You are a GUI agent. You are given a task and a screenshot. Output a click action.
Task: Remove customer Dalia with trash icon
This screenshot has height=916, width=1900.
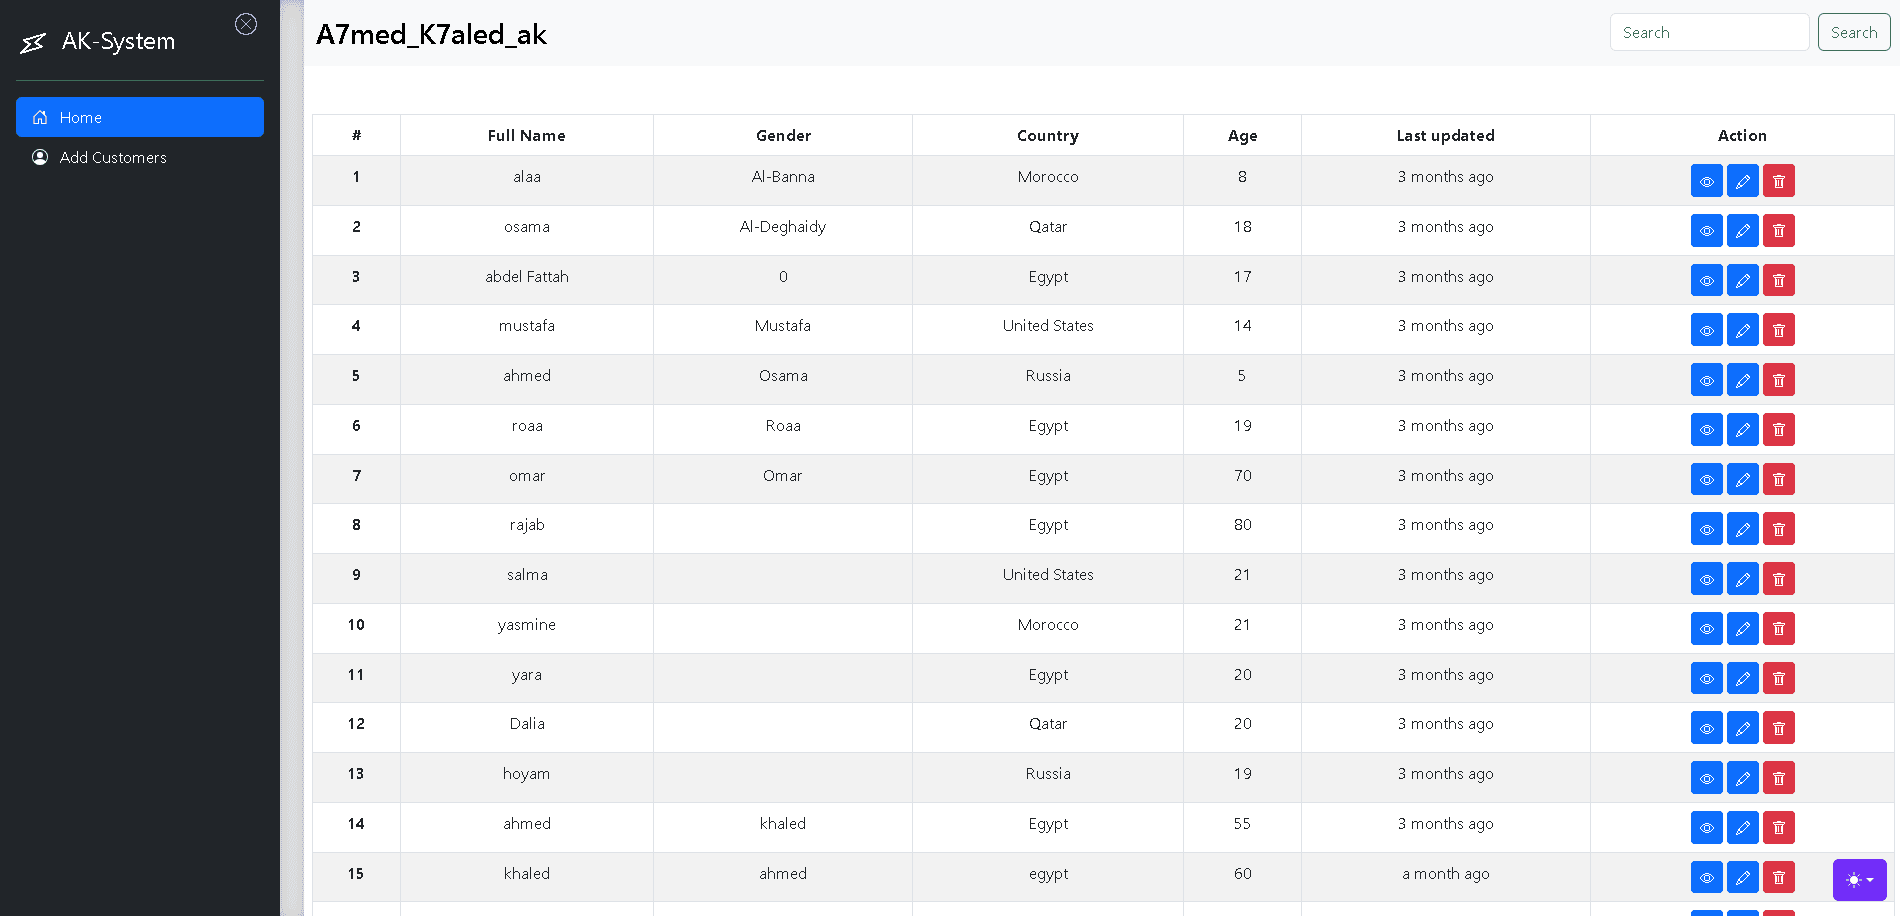[1778, 728]
